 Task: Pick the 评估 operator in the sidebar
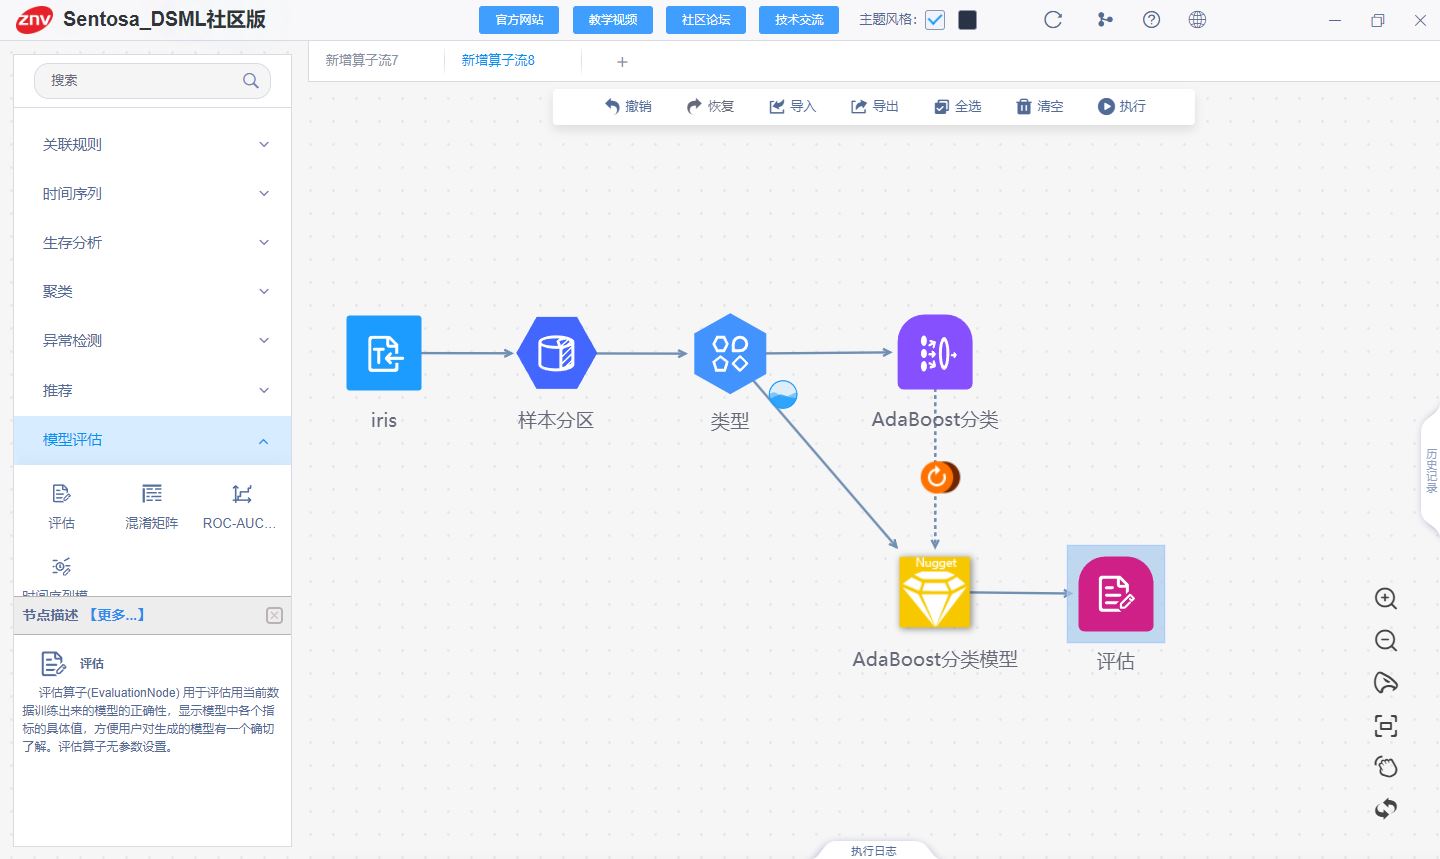(62, 506)
